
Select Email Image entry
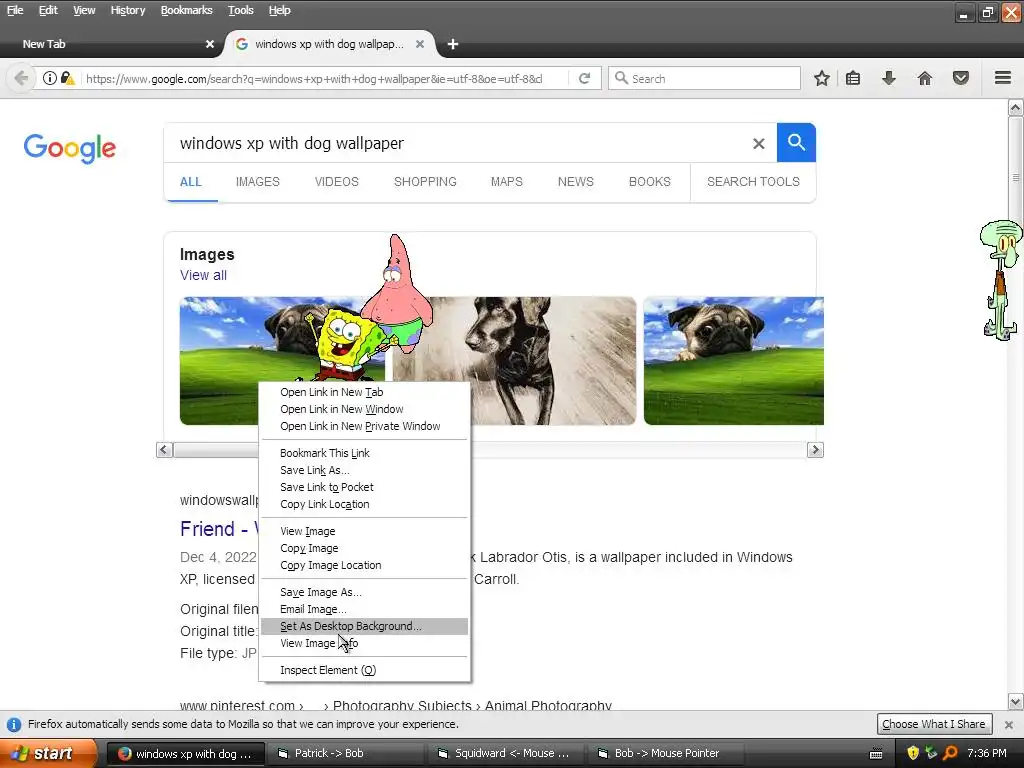pyautogui.click(x=364, y=609)
